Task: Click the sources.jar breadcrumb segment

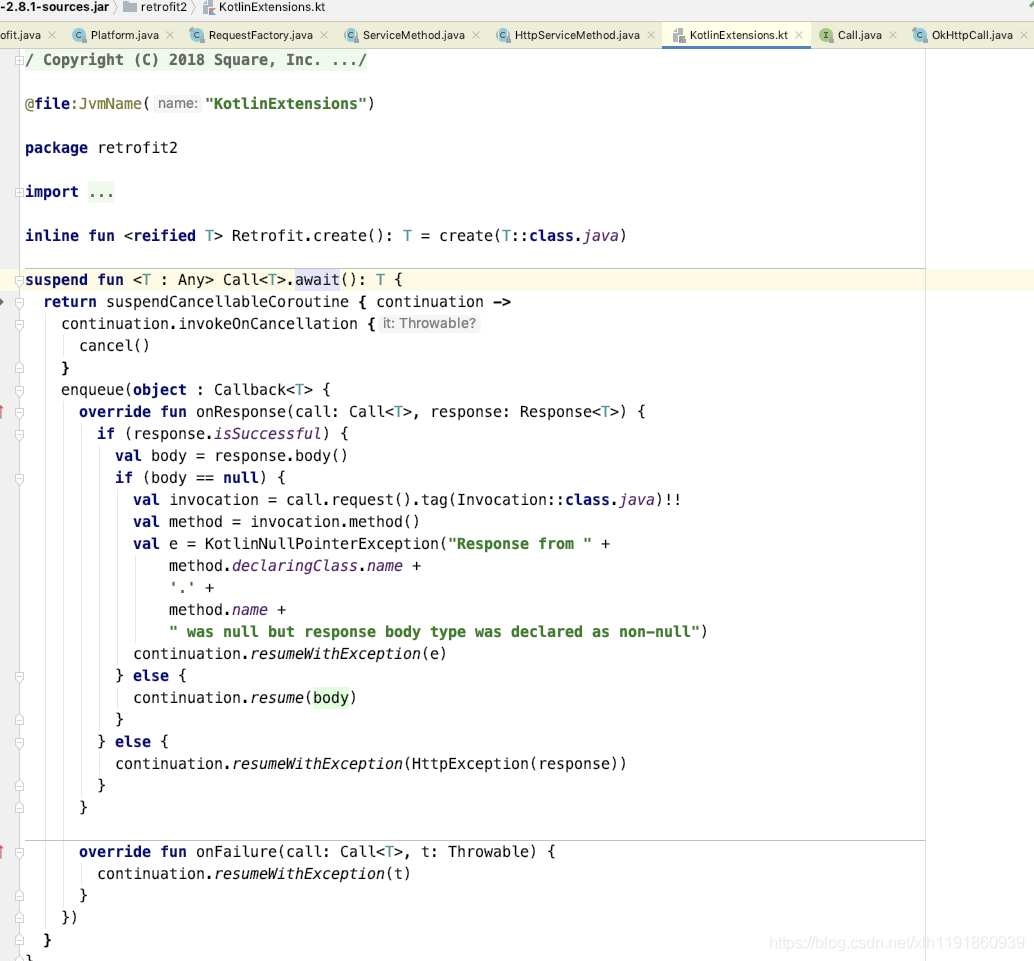Action: (x=55, y=7)
